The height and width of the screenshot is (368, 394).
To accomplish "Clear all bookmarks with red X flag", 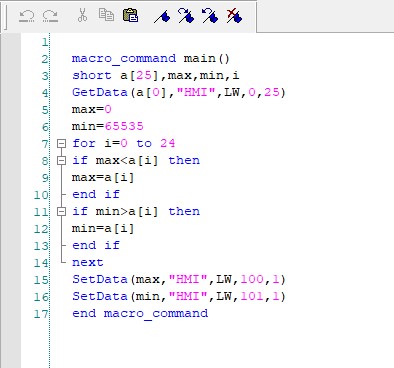I will (234, 15).
